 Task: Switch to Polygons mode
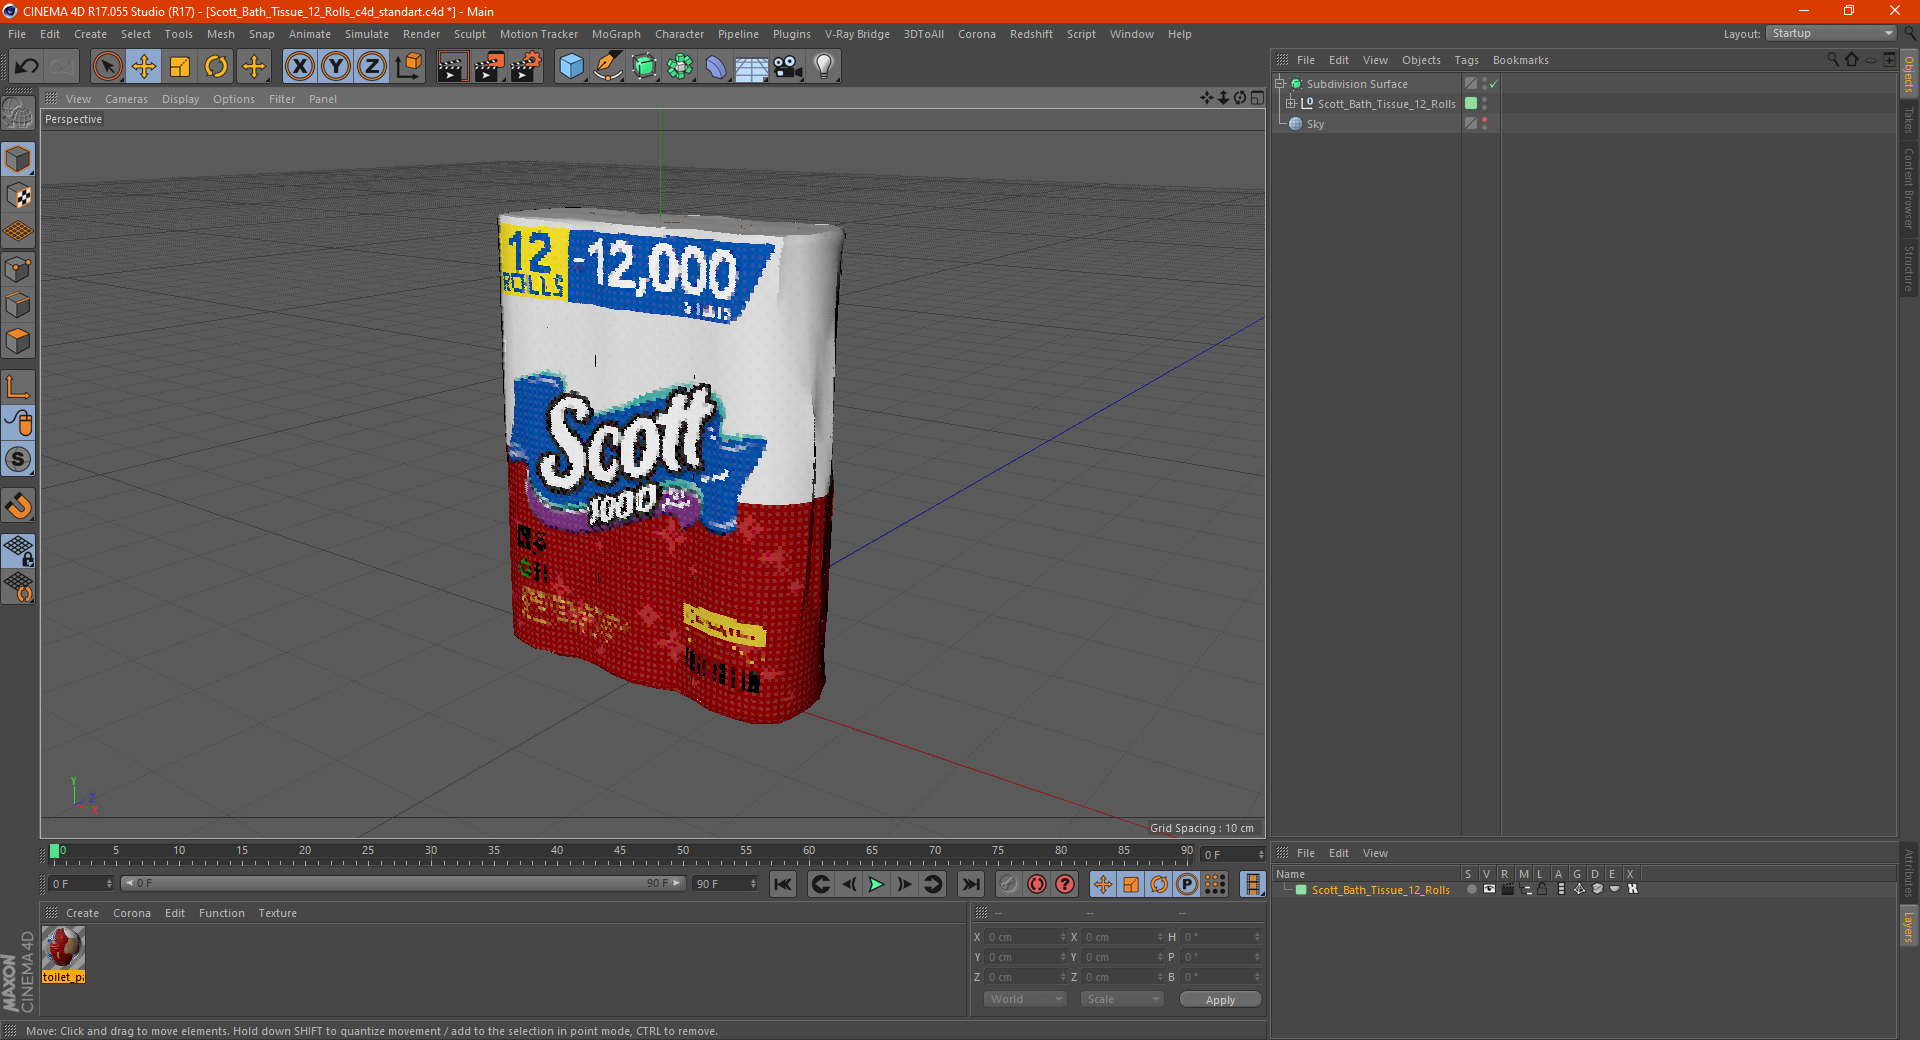coord(18,341)
